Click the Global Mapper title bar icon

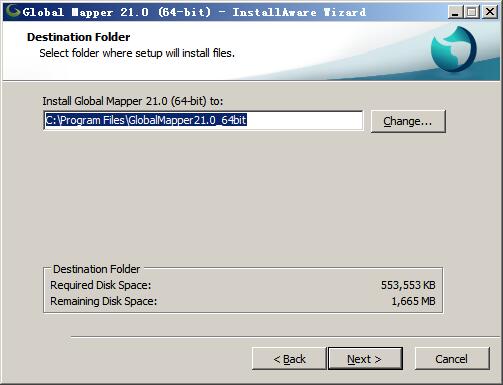tap(12, 12)
